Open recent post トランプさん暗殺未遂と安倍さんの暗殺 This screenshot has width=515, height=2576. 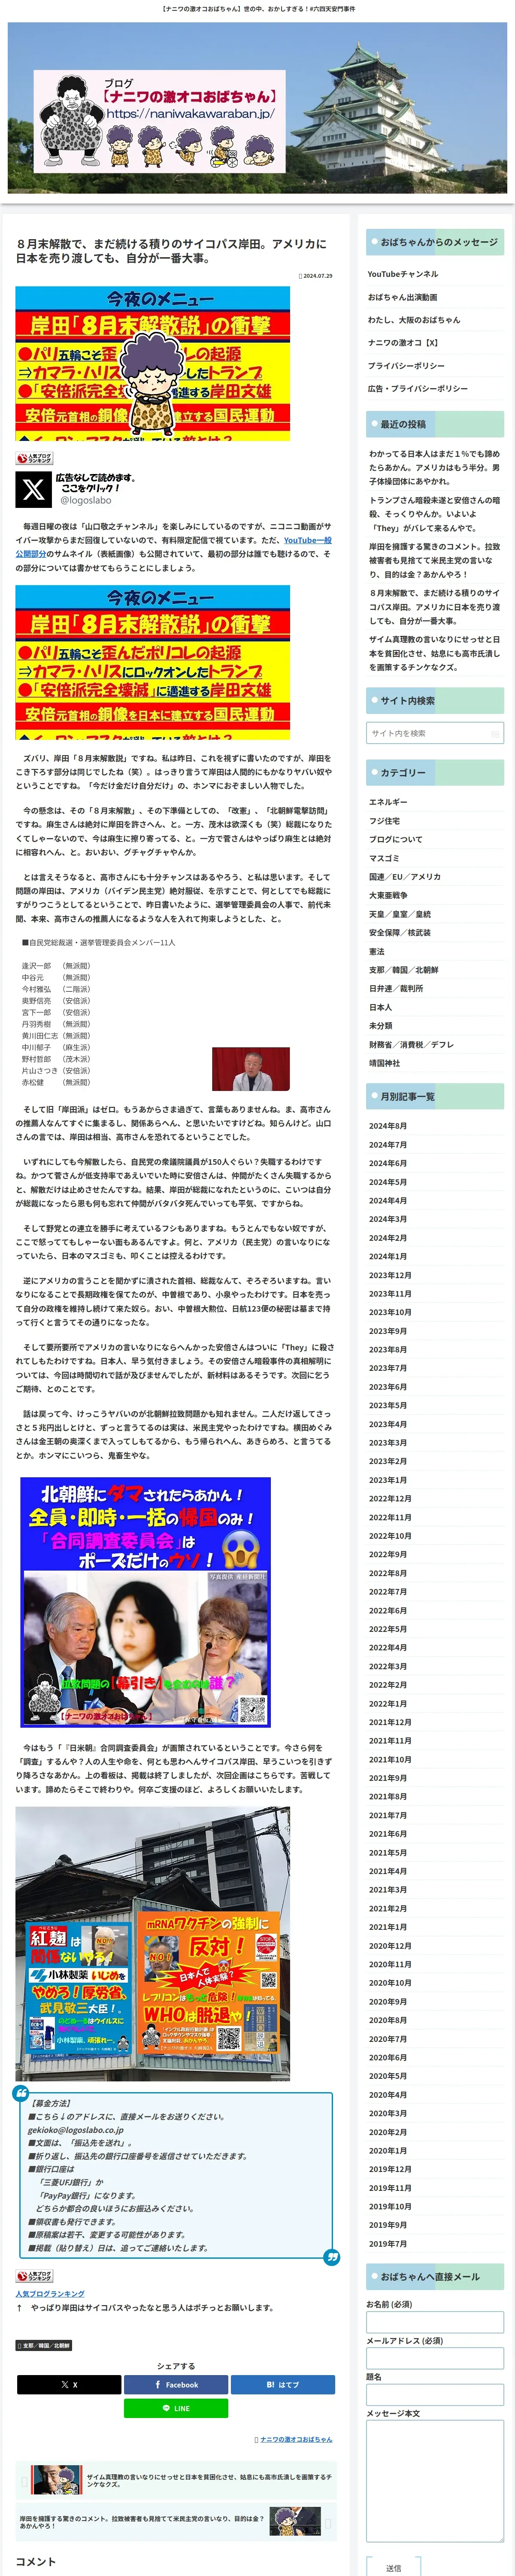435,514
